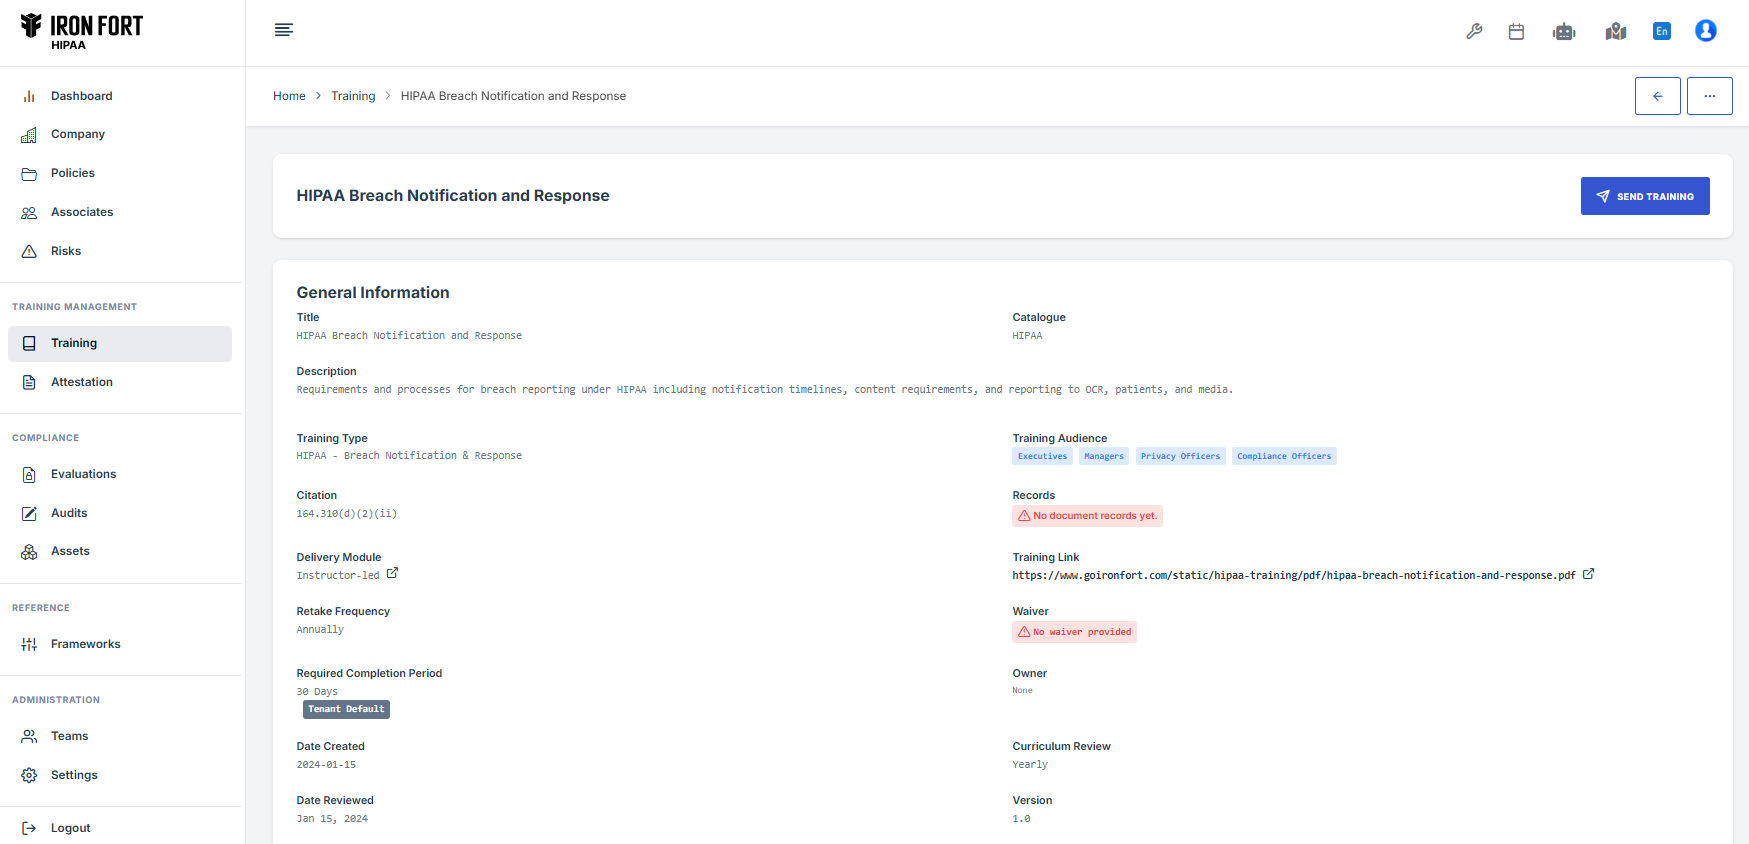Viewport: 1749px width, 844px height.
Task: Click the robot assistant icon
Action: click(1564, 32)
